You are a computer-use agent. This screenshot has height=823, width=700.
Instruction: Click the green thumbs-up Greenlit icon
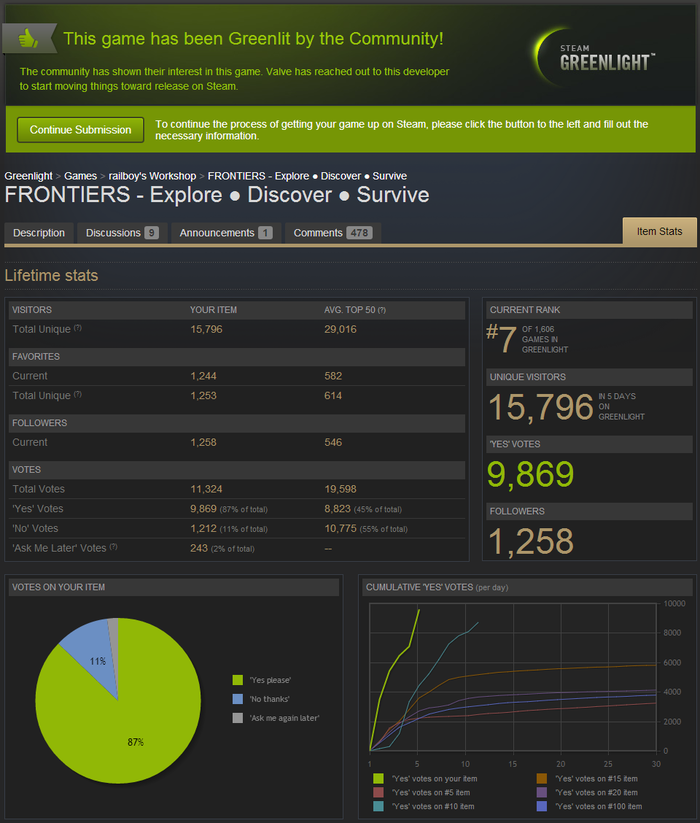29,38
